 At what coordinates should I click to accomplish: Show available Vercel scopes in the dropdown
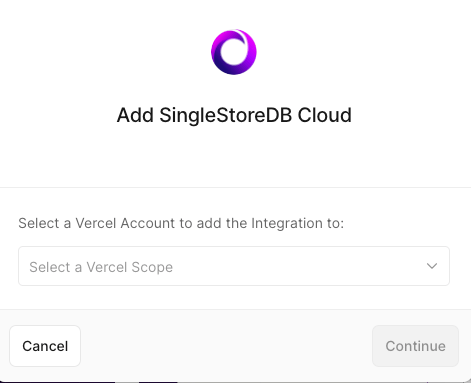click(x=234, y=266)
